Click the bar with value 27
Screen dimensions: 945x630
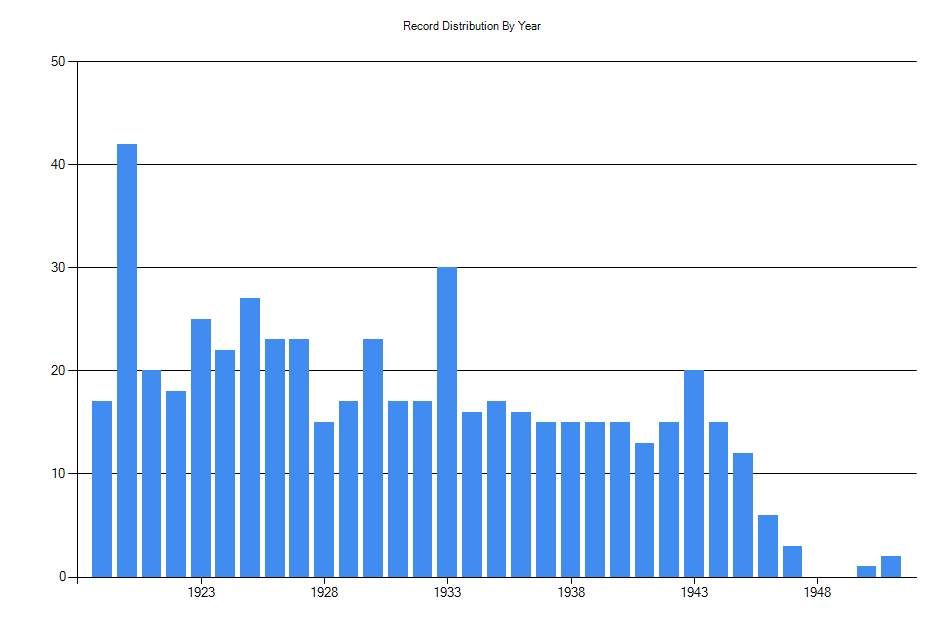click(250, 438)
